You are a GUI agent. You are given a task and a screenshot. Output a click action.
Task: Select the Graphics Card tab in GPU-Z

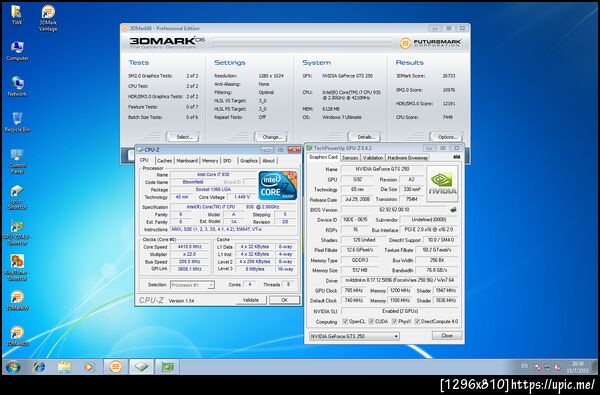(x=323, y=157)
